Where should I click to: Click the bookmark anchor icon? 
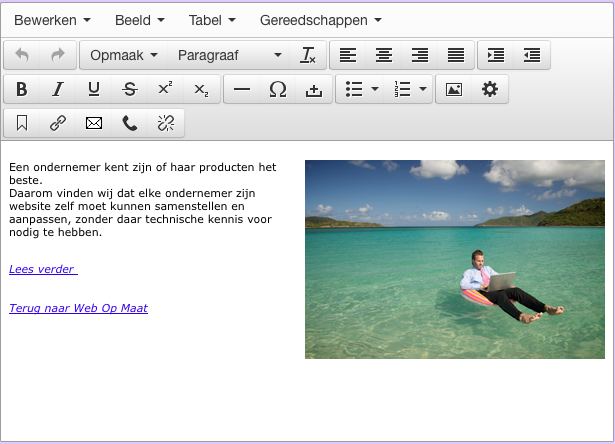tap(22, 123)
